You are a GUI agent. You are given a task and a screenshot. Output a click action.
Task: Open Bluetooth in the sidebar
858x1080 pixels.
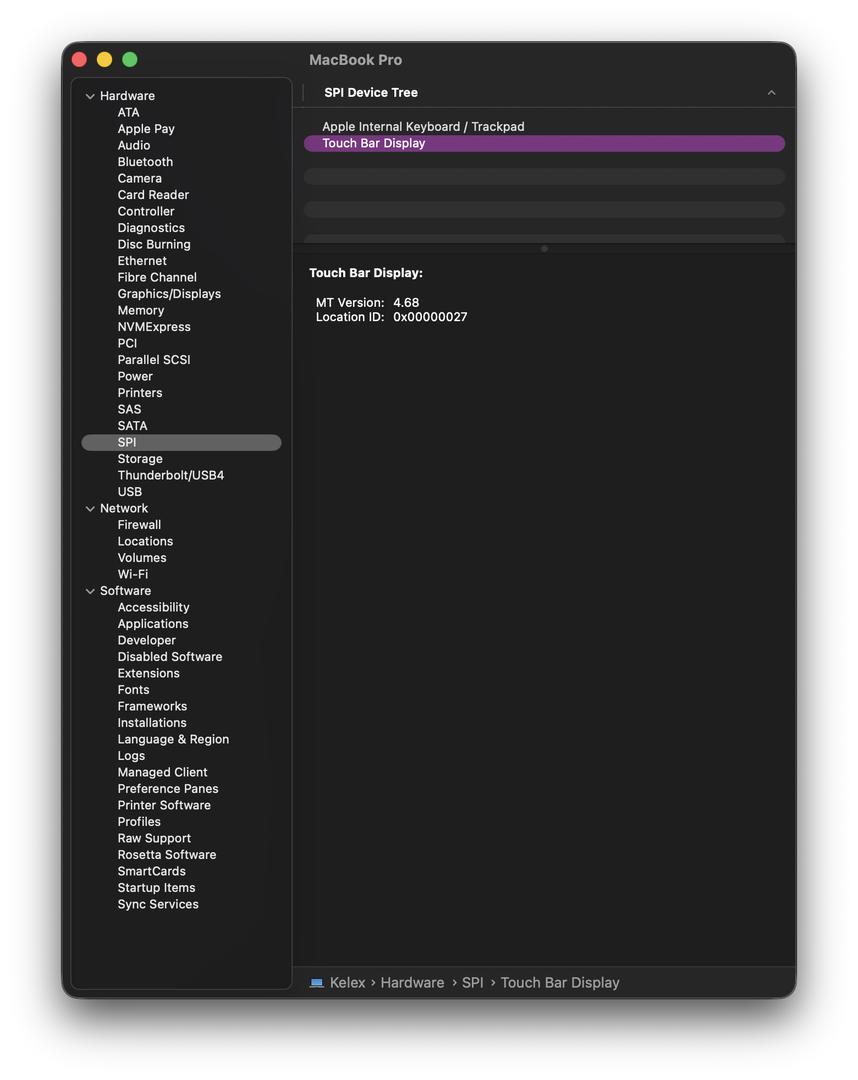[145, 162]
